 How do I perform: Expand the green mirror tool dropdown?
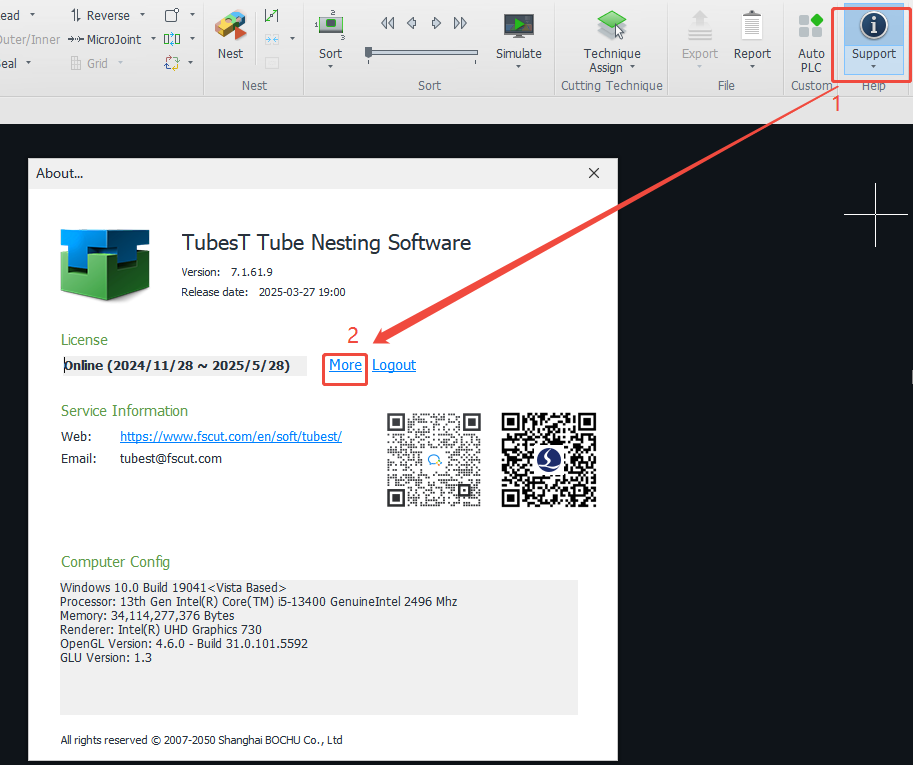coord(192,39)
